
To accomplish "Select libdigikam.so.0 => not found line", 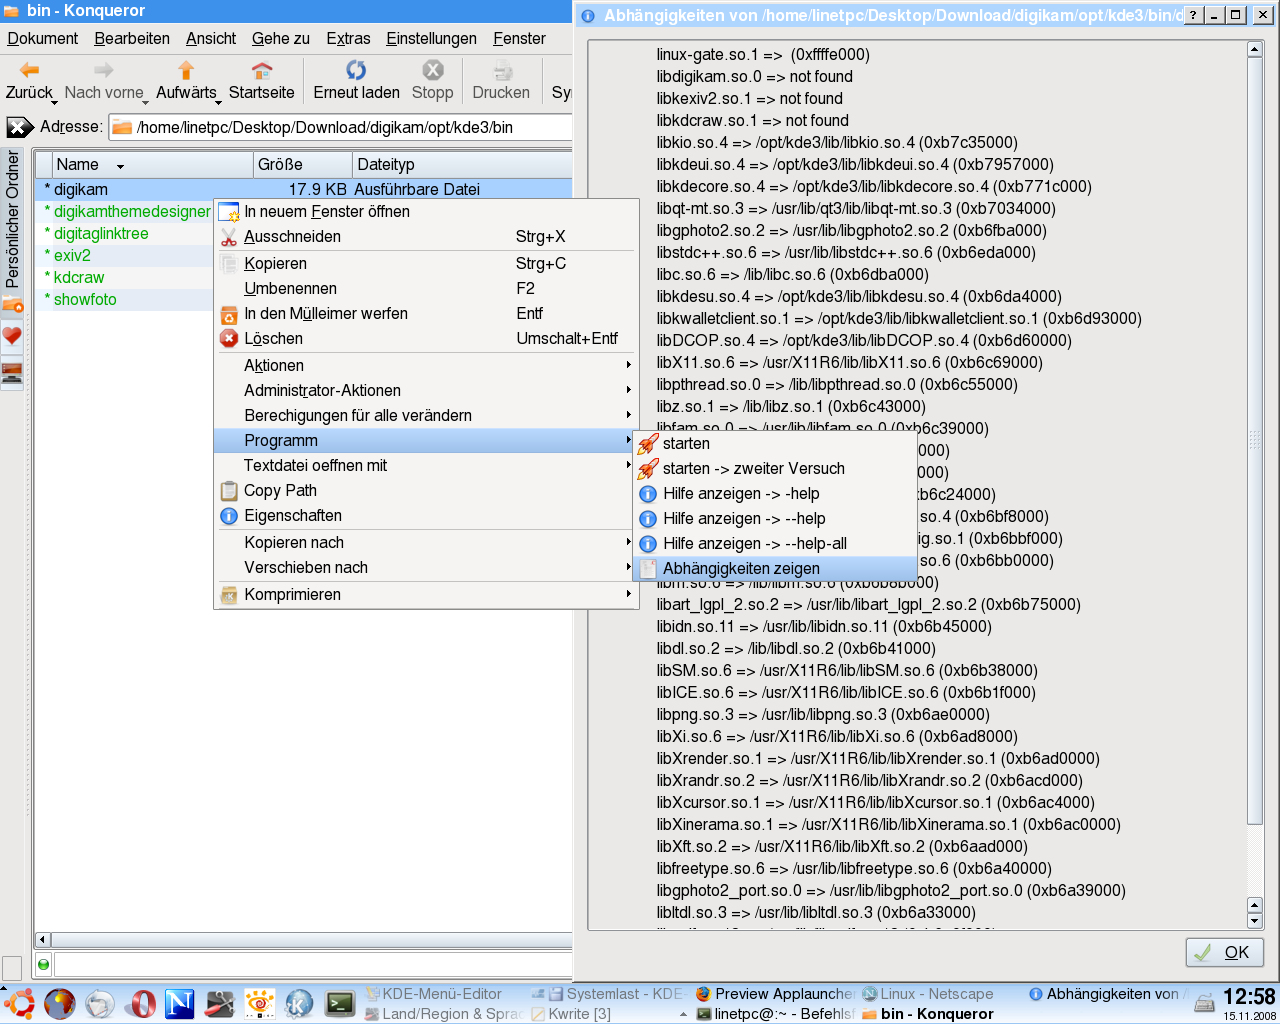I will [755, 77].
